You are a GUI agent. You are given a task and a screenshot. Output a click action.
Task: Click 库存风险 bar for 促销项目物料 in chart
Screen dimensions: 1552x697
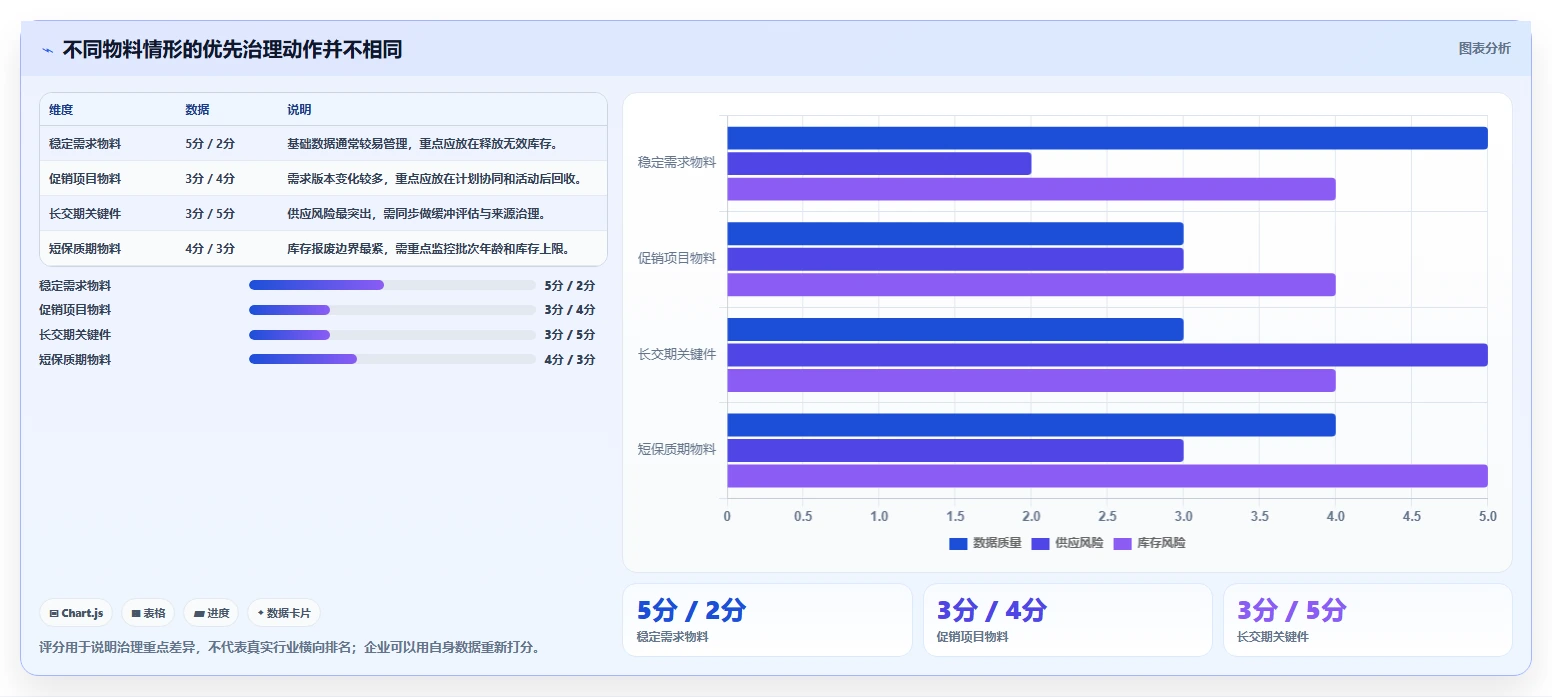coord(1031,285)
